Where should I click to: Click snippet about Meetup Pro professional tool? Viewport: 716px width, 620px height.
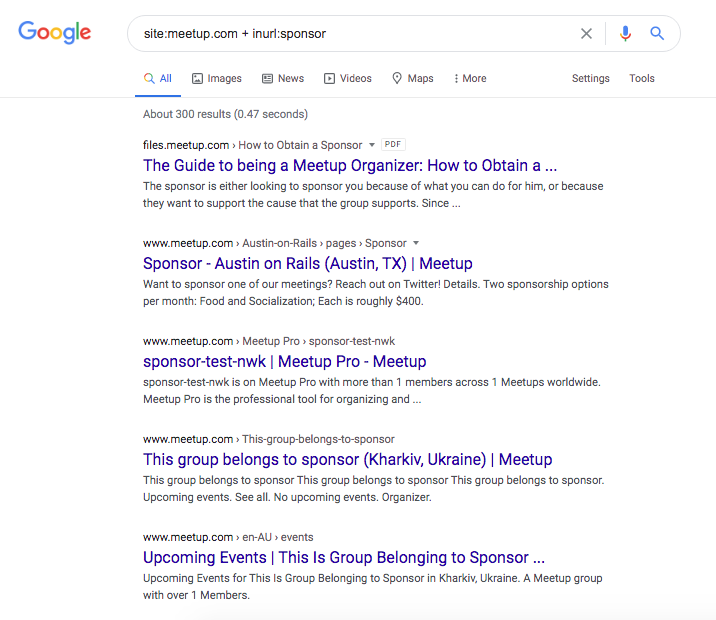(x=372, y=390)
